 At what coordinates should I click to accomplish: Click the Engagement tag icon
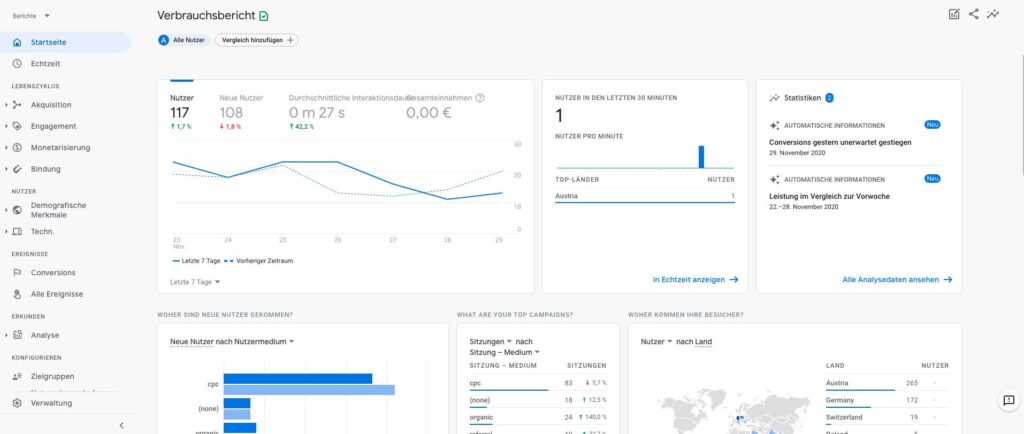pyautogui.click(x=17, y=127)
